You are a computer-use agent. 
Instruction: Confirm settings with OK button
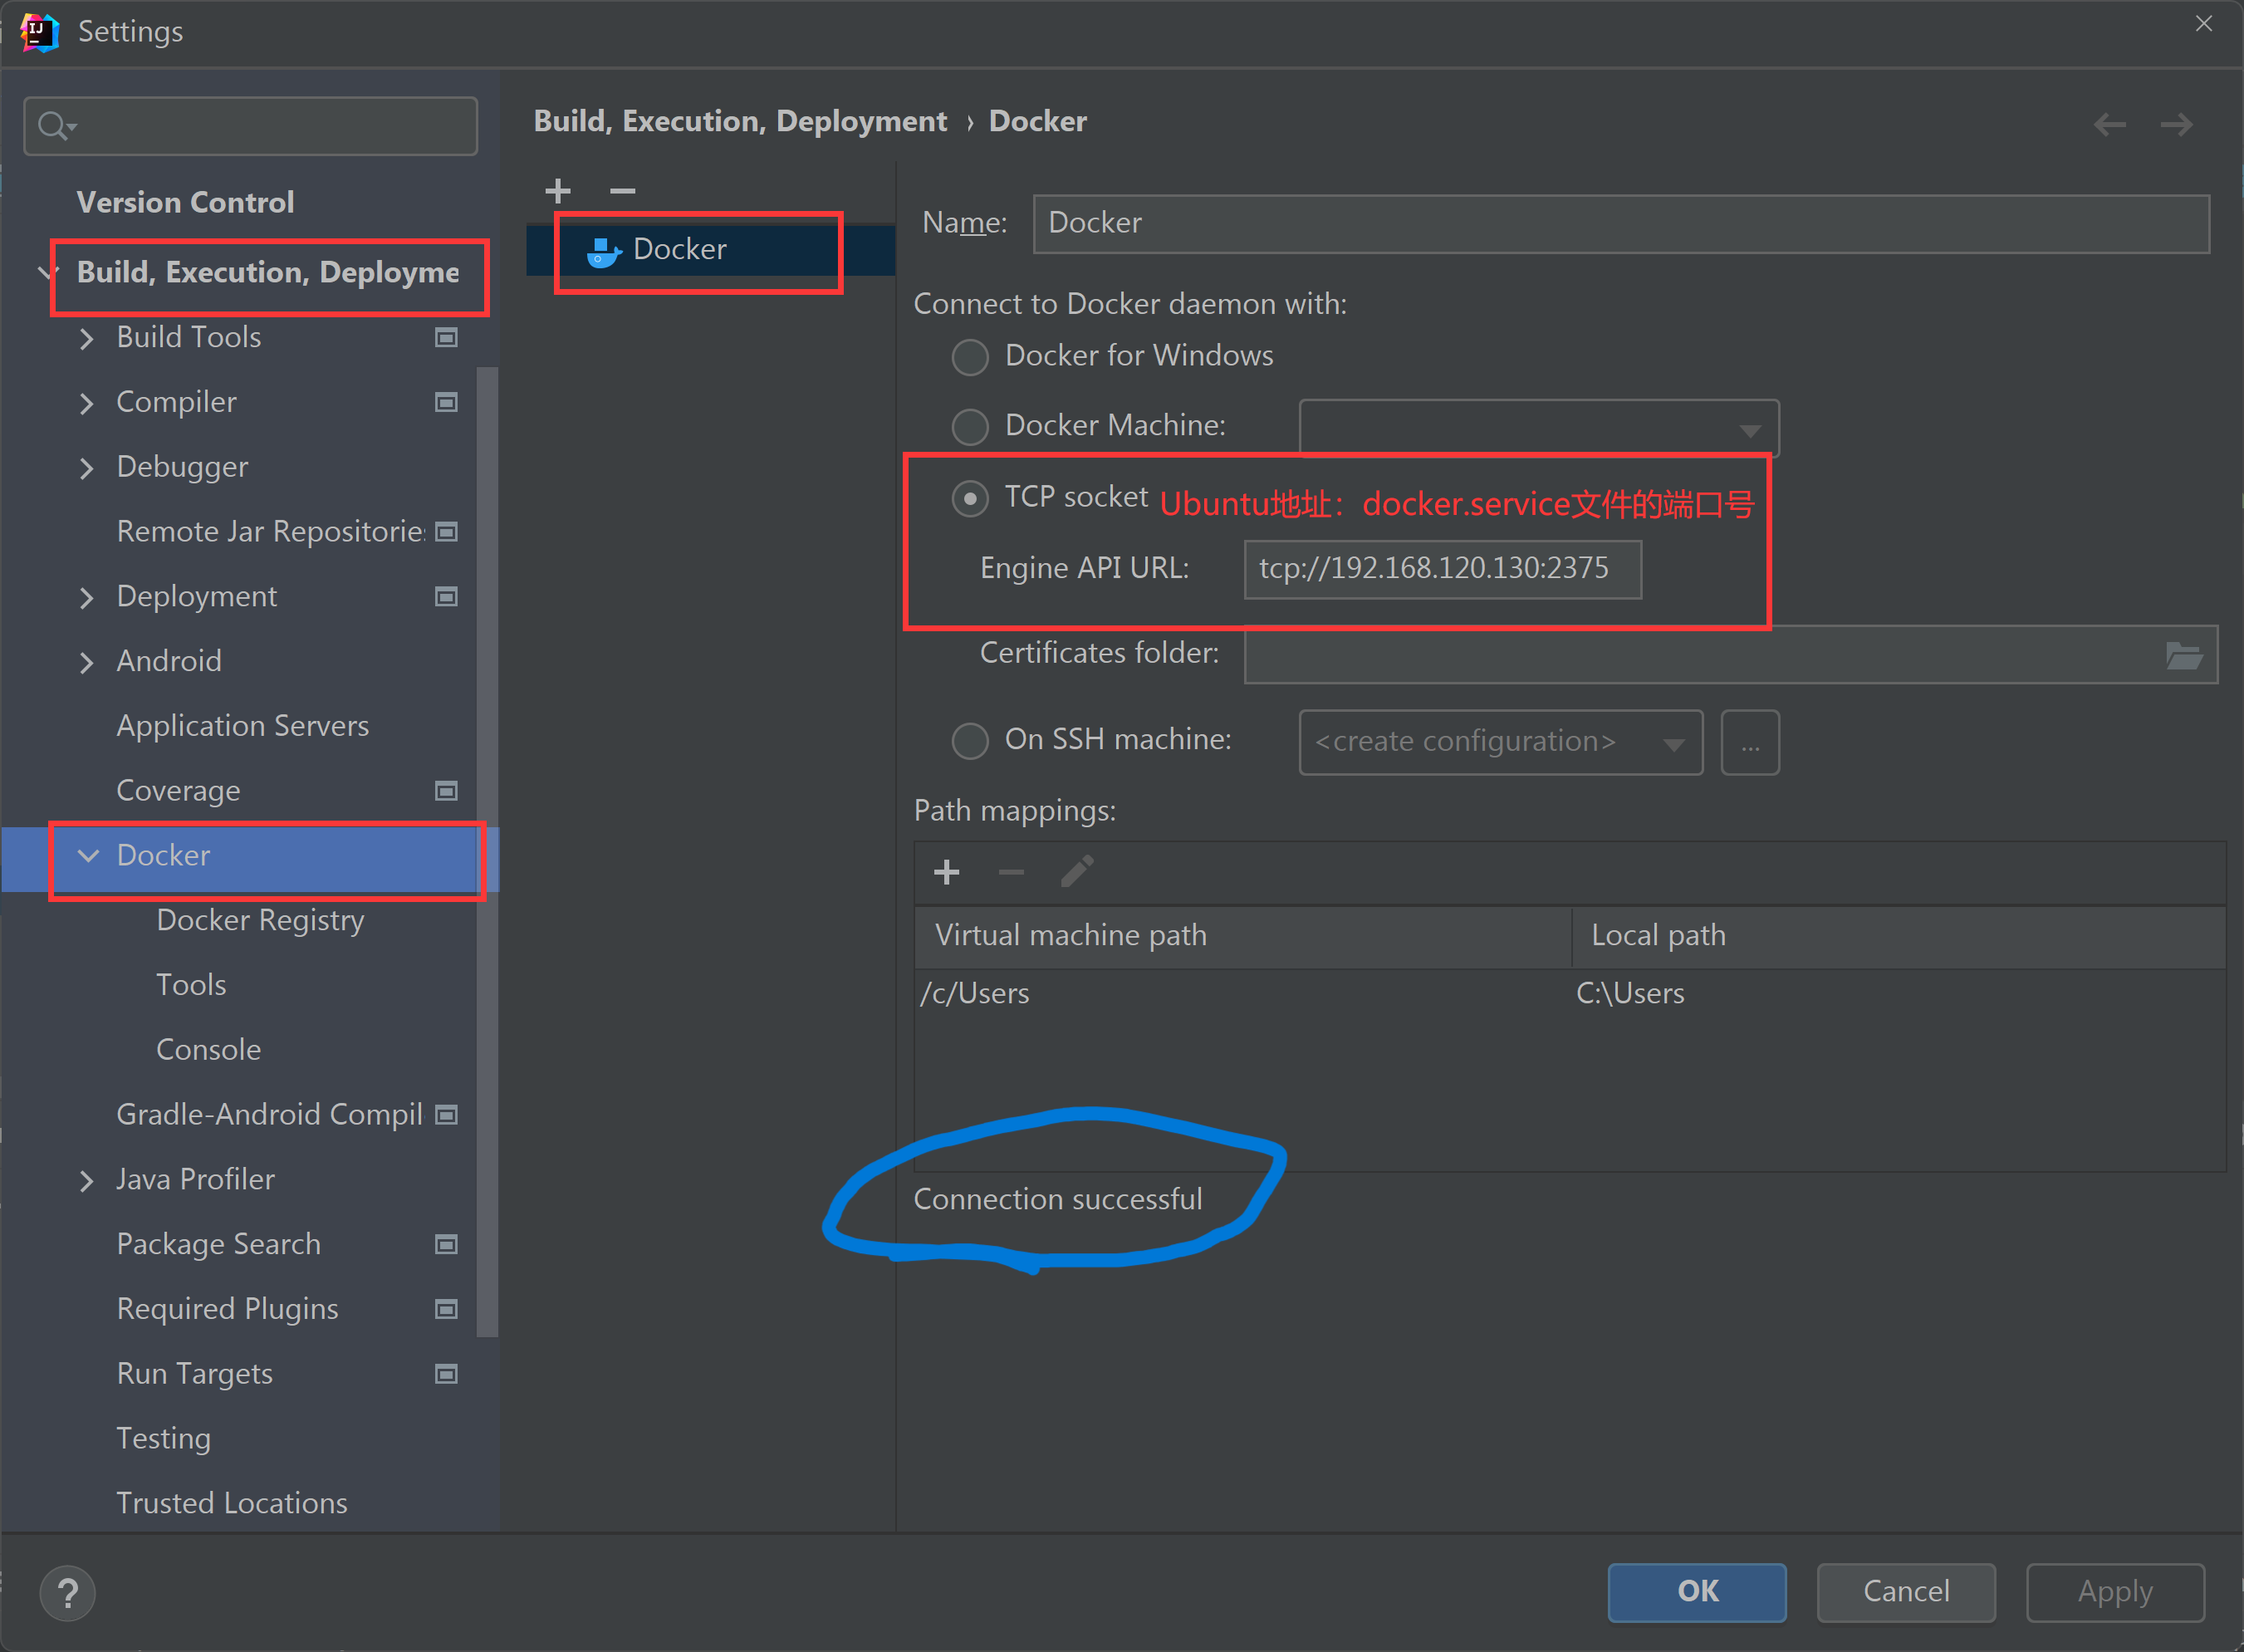click(1697, 1592)
